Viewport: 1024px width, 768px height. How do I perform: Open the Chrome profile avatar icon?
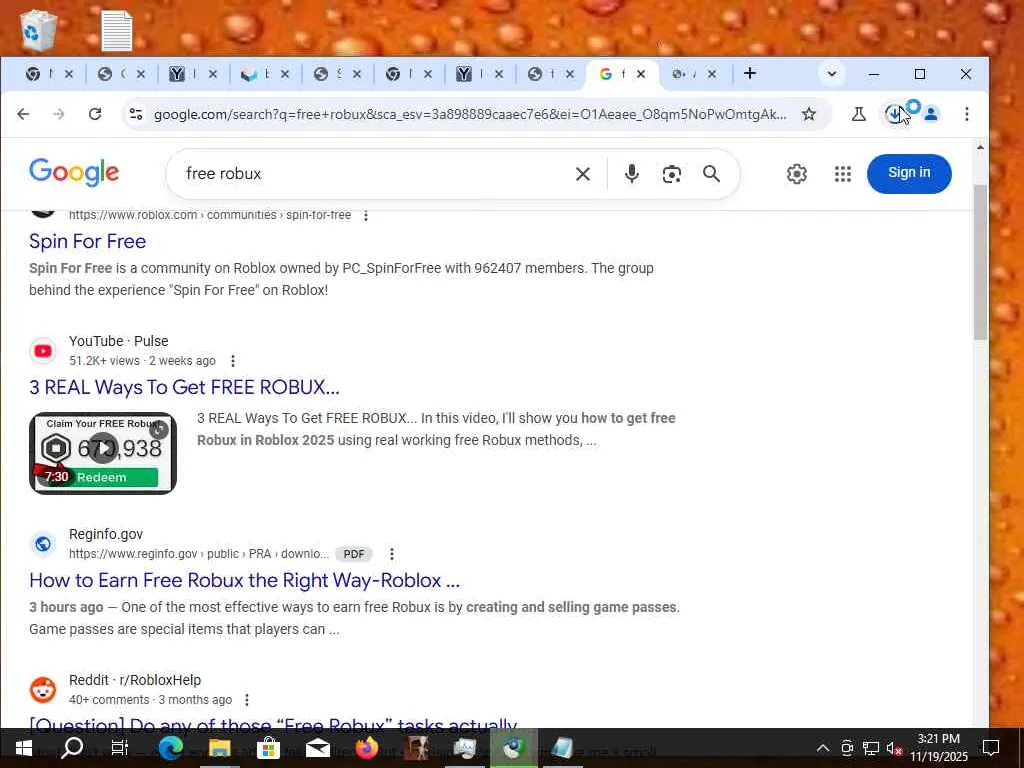pos(931,114)
